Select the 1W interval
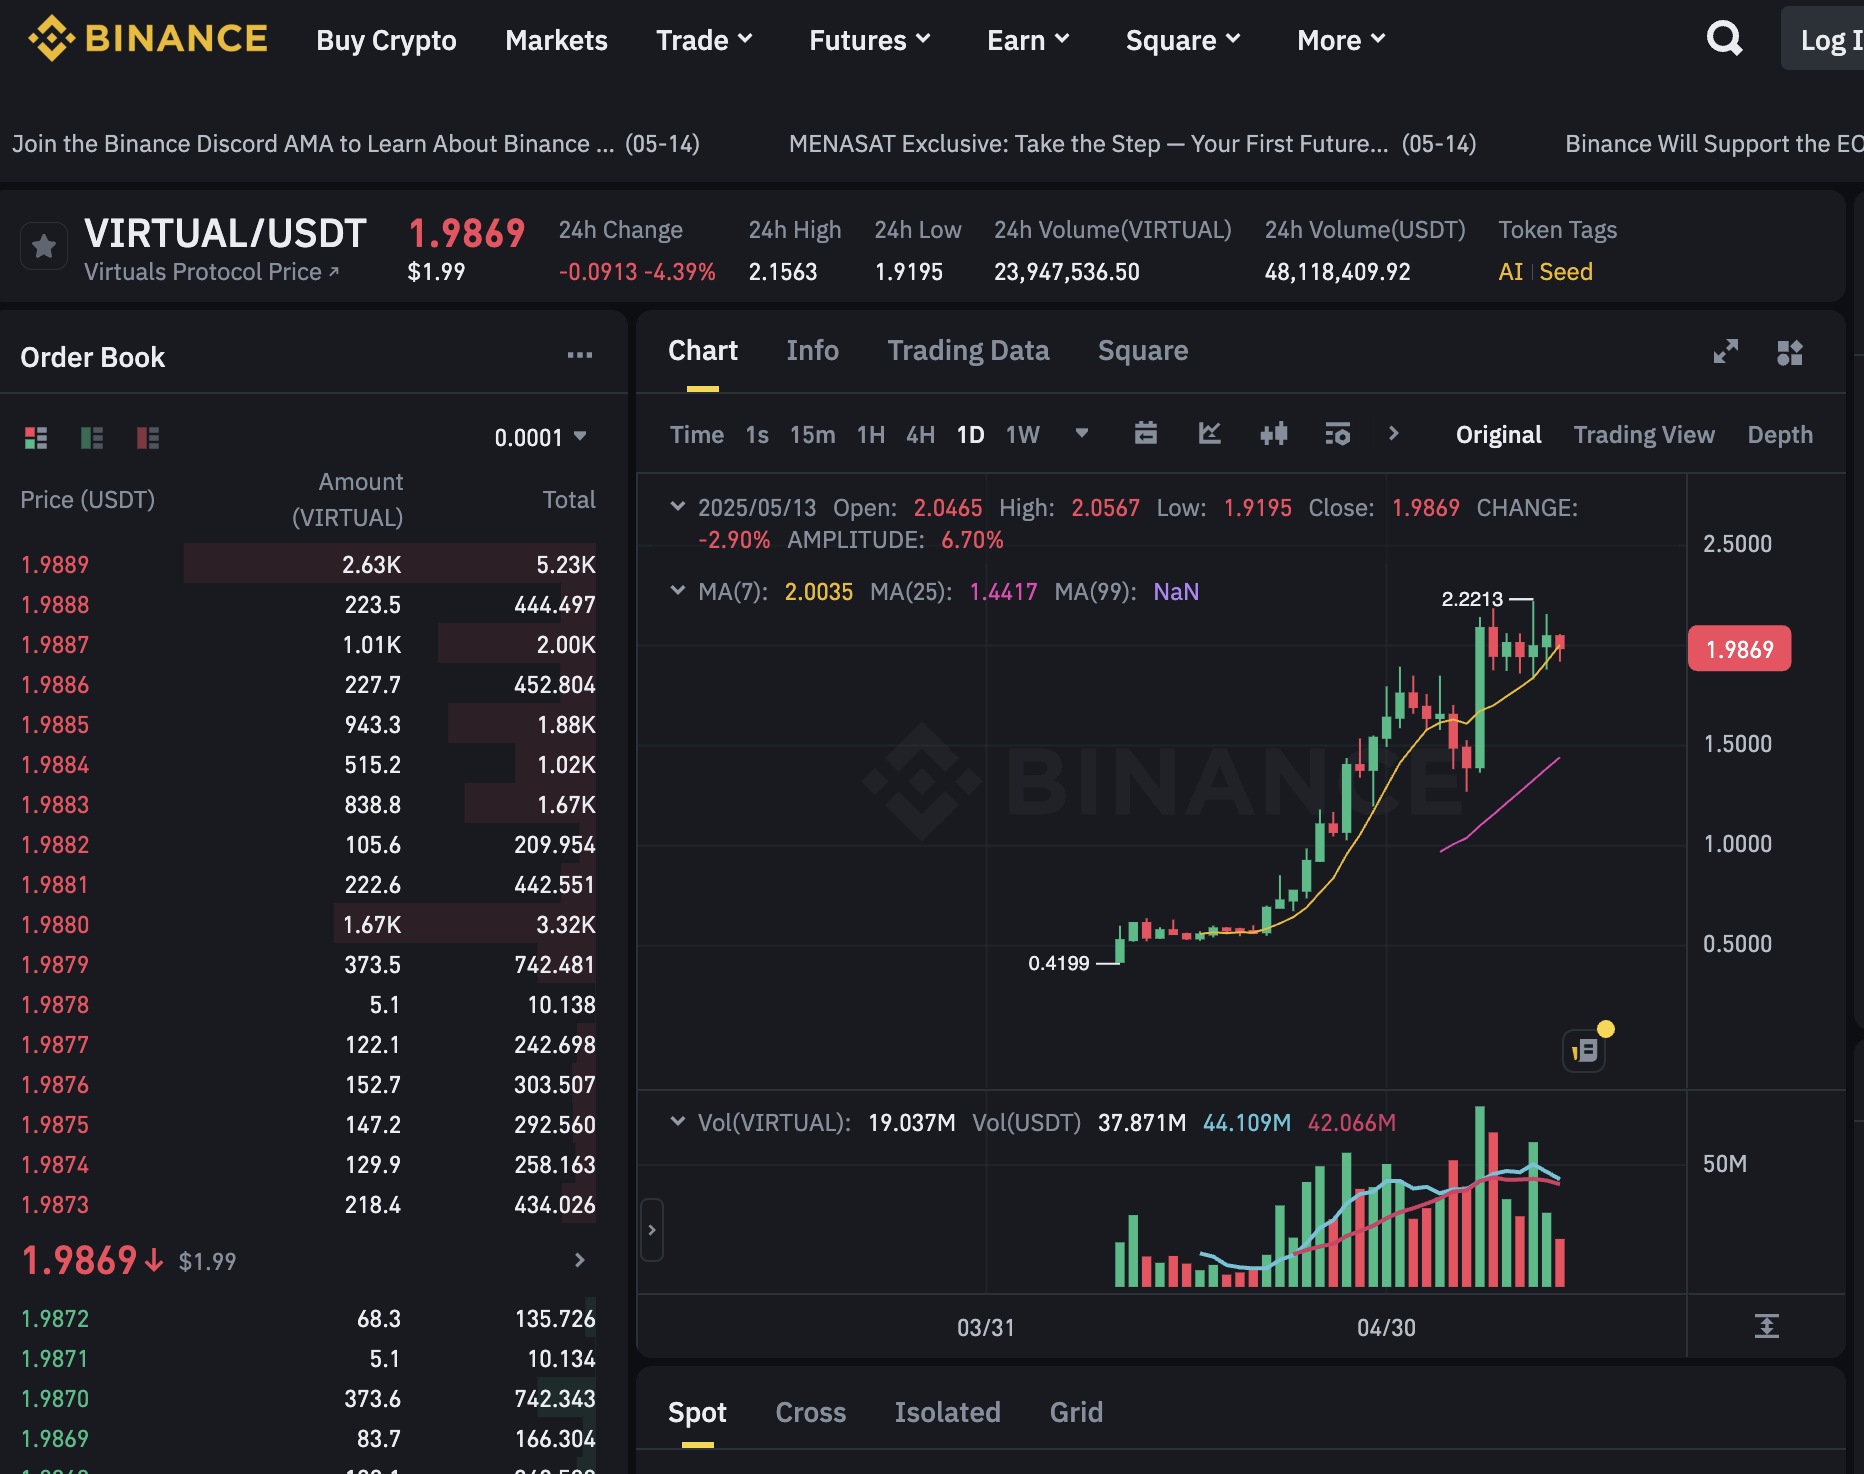The height and width of the screenshot is (1474, 1864). tap(1023, 434)
